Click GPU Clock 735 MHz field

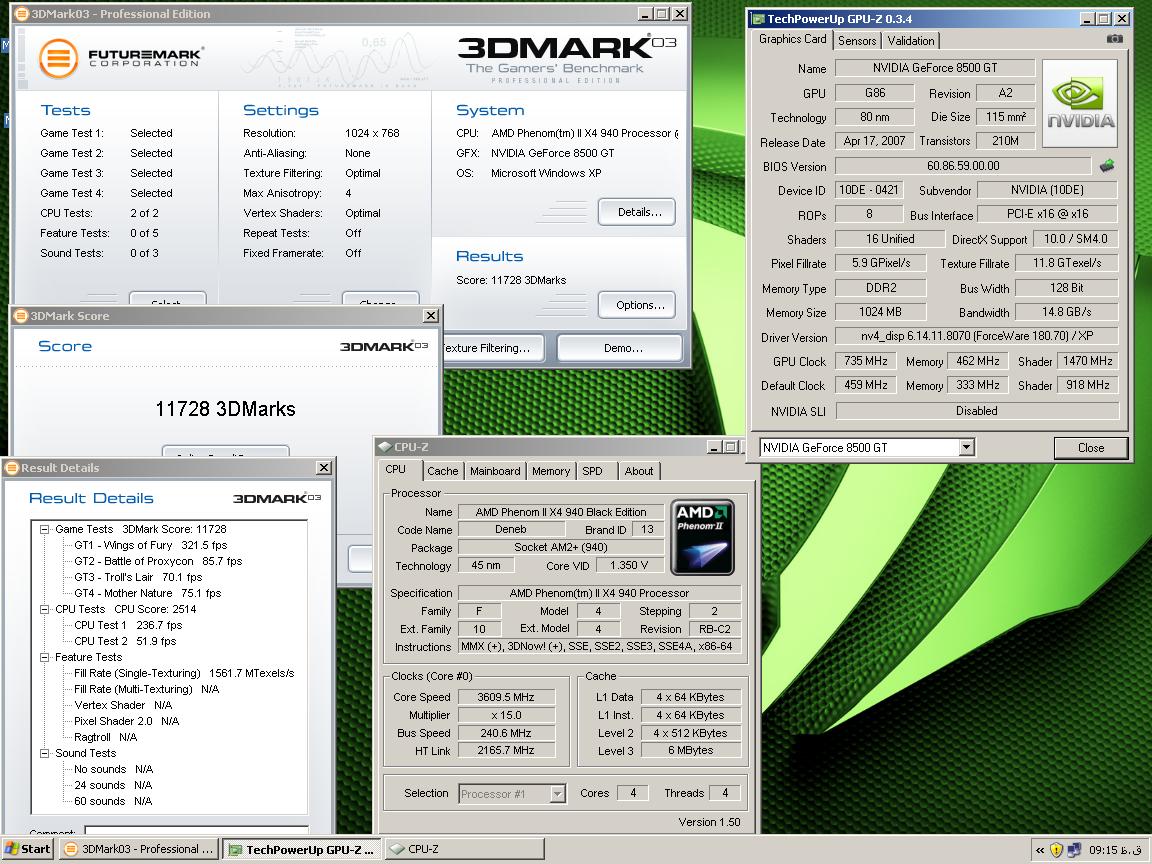click(865, 361)
